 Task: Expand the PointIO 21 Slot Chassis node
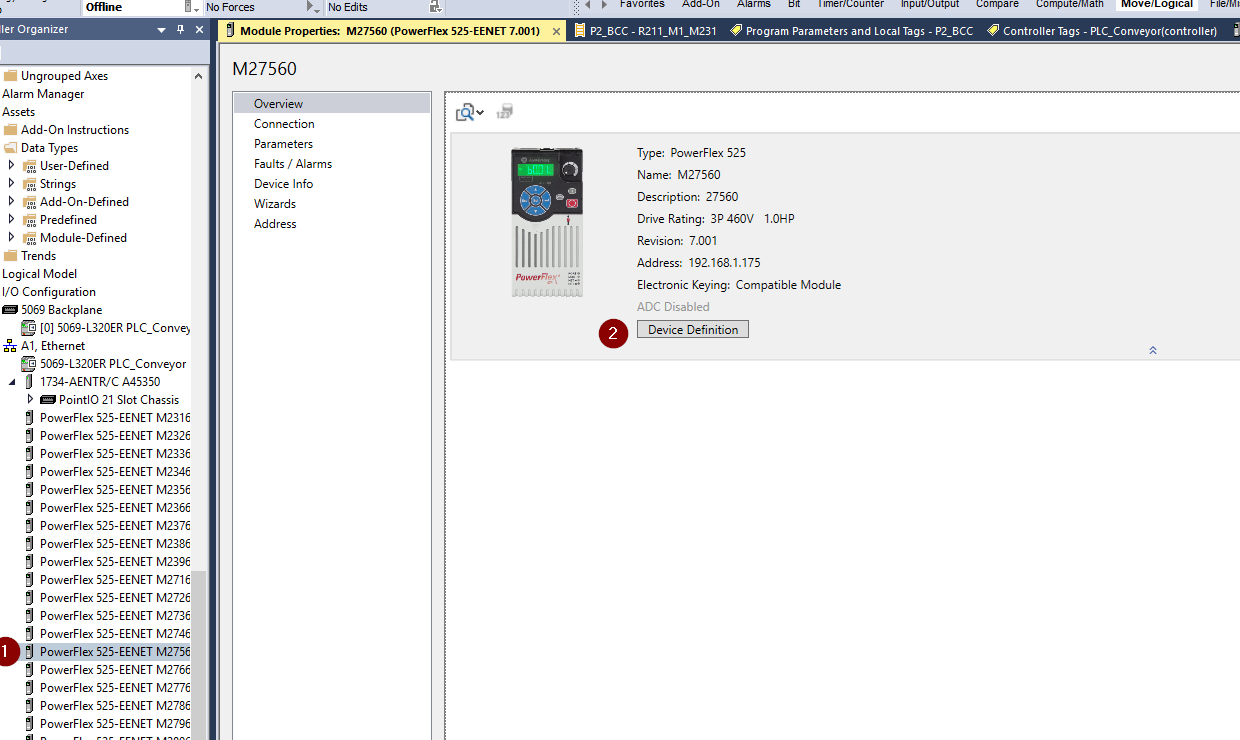(x=30, y=400)
